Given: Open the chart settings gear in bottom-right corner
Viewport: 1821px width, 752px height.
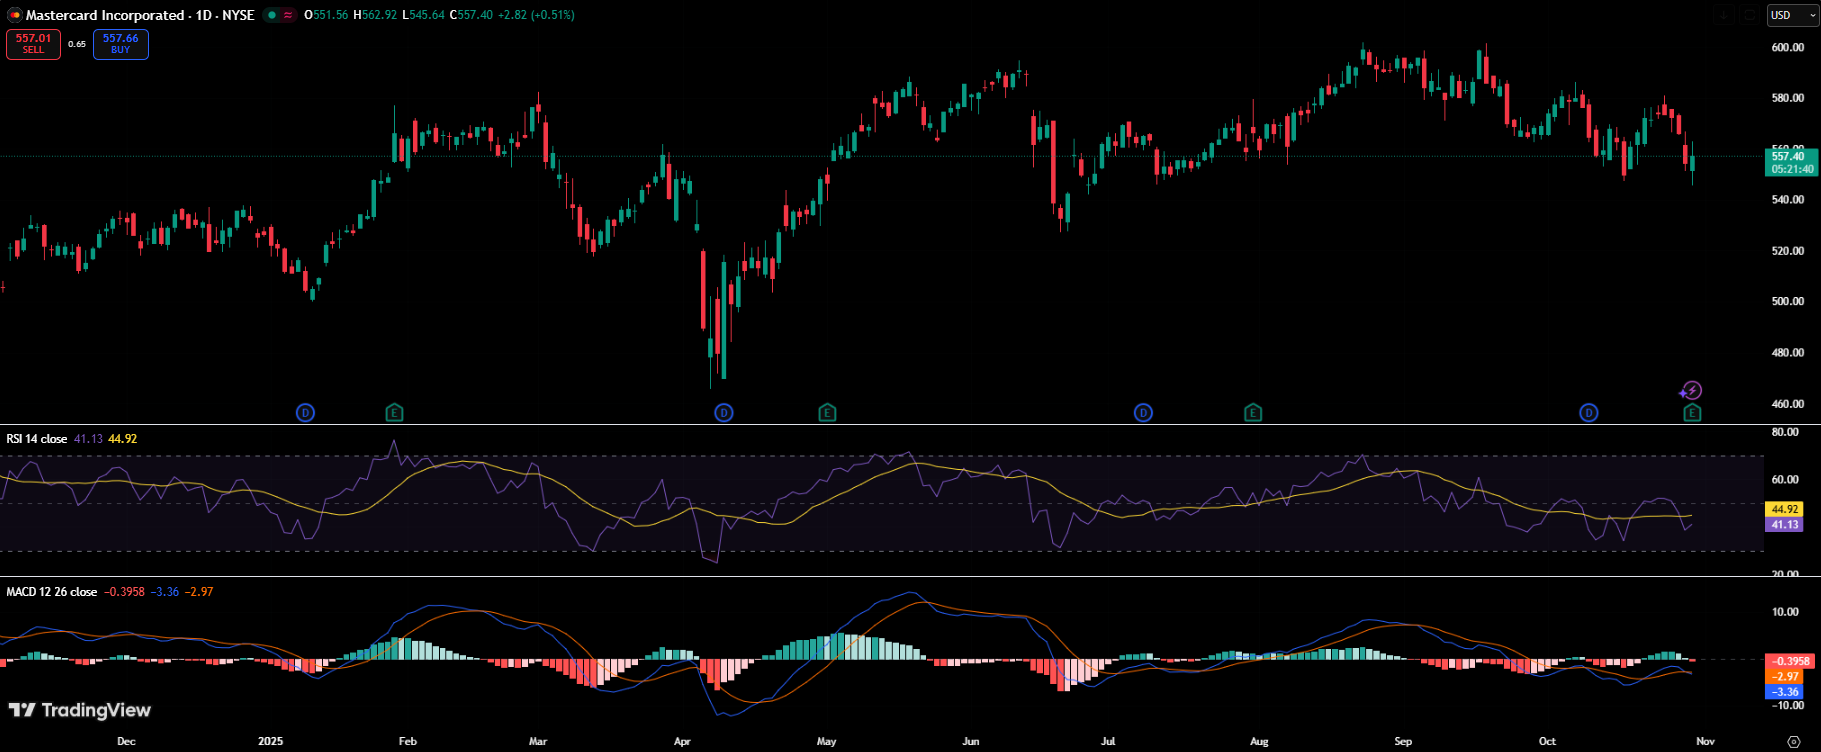Looking at the screenshot, I should pos(1793,741).
